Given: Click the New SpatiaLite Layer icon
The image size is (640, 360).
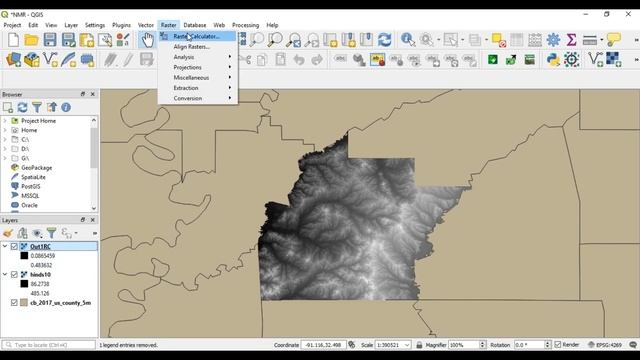Looking at the screenshot, I should [x=69, y=60].
